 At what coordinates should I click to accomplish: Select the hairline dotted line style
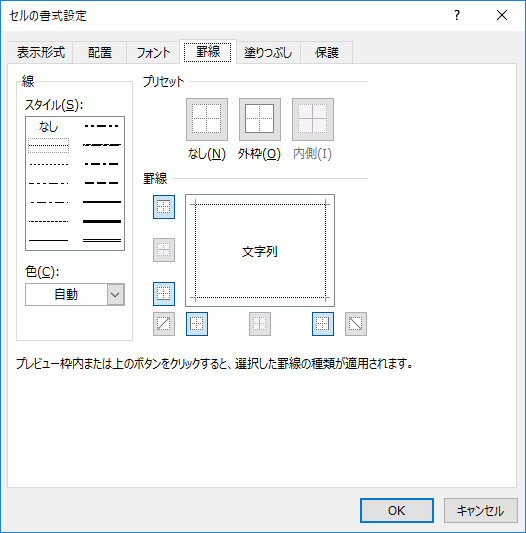49,145
